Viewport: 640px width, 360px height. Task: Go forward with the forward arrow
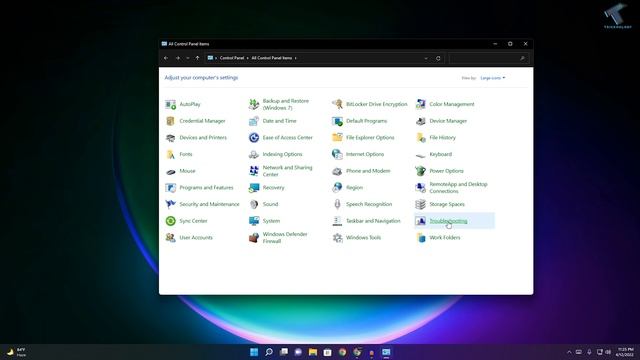click(178, 58)
